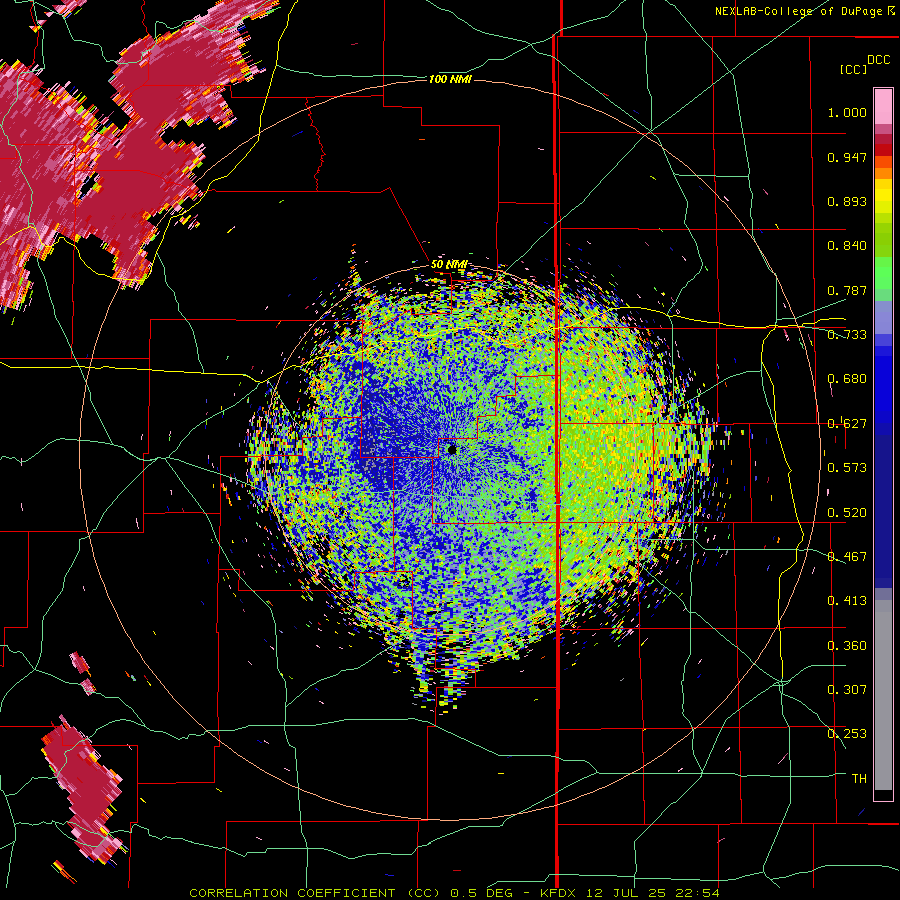Viewport: 900px width, 900px height.
Task: Click the [CC] unit label
Action: point(853,69)
